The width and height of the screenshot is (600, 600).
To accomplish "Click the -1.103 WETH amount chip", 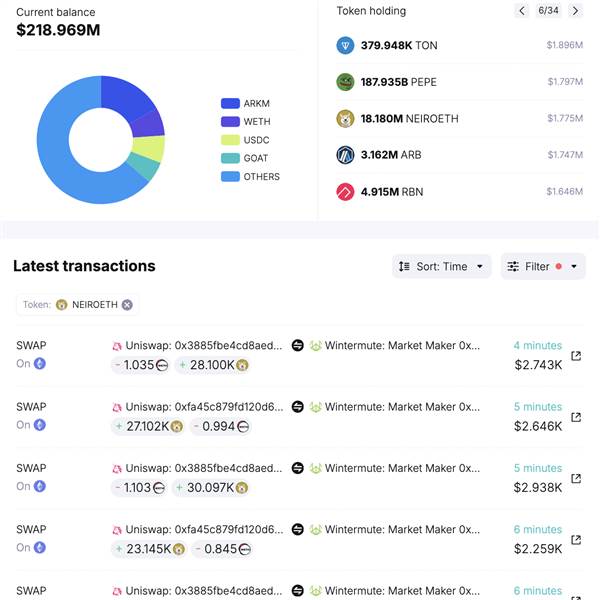I will click(140, 488).
